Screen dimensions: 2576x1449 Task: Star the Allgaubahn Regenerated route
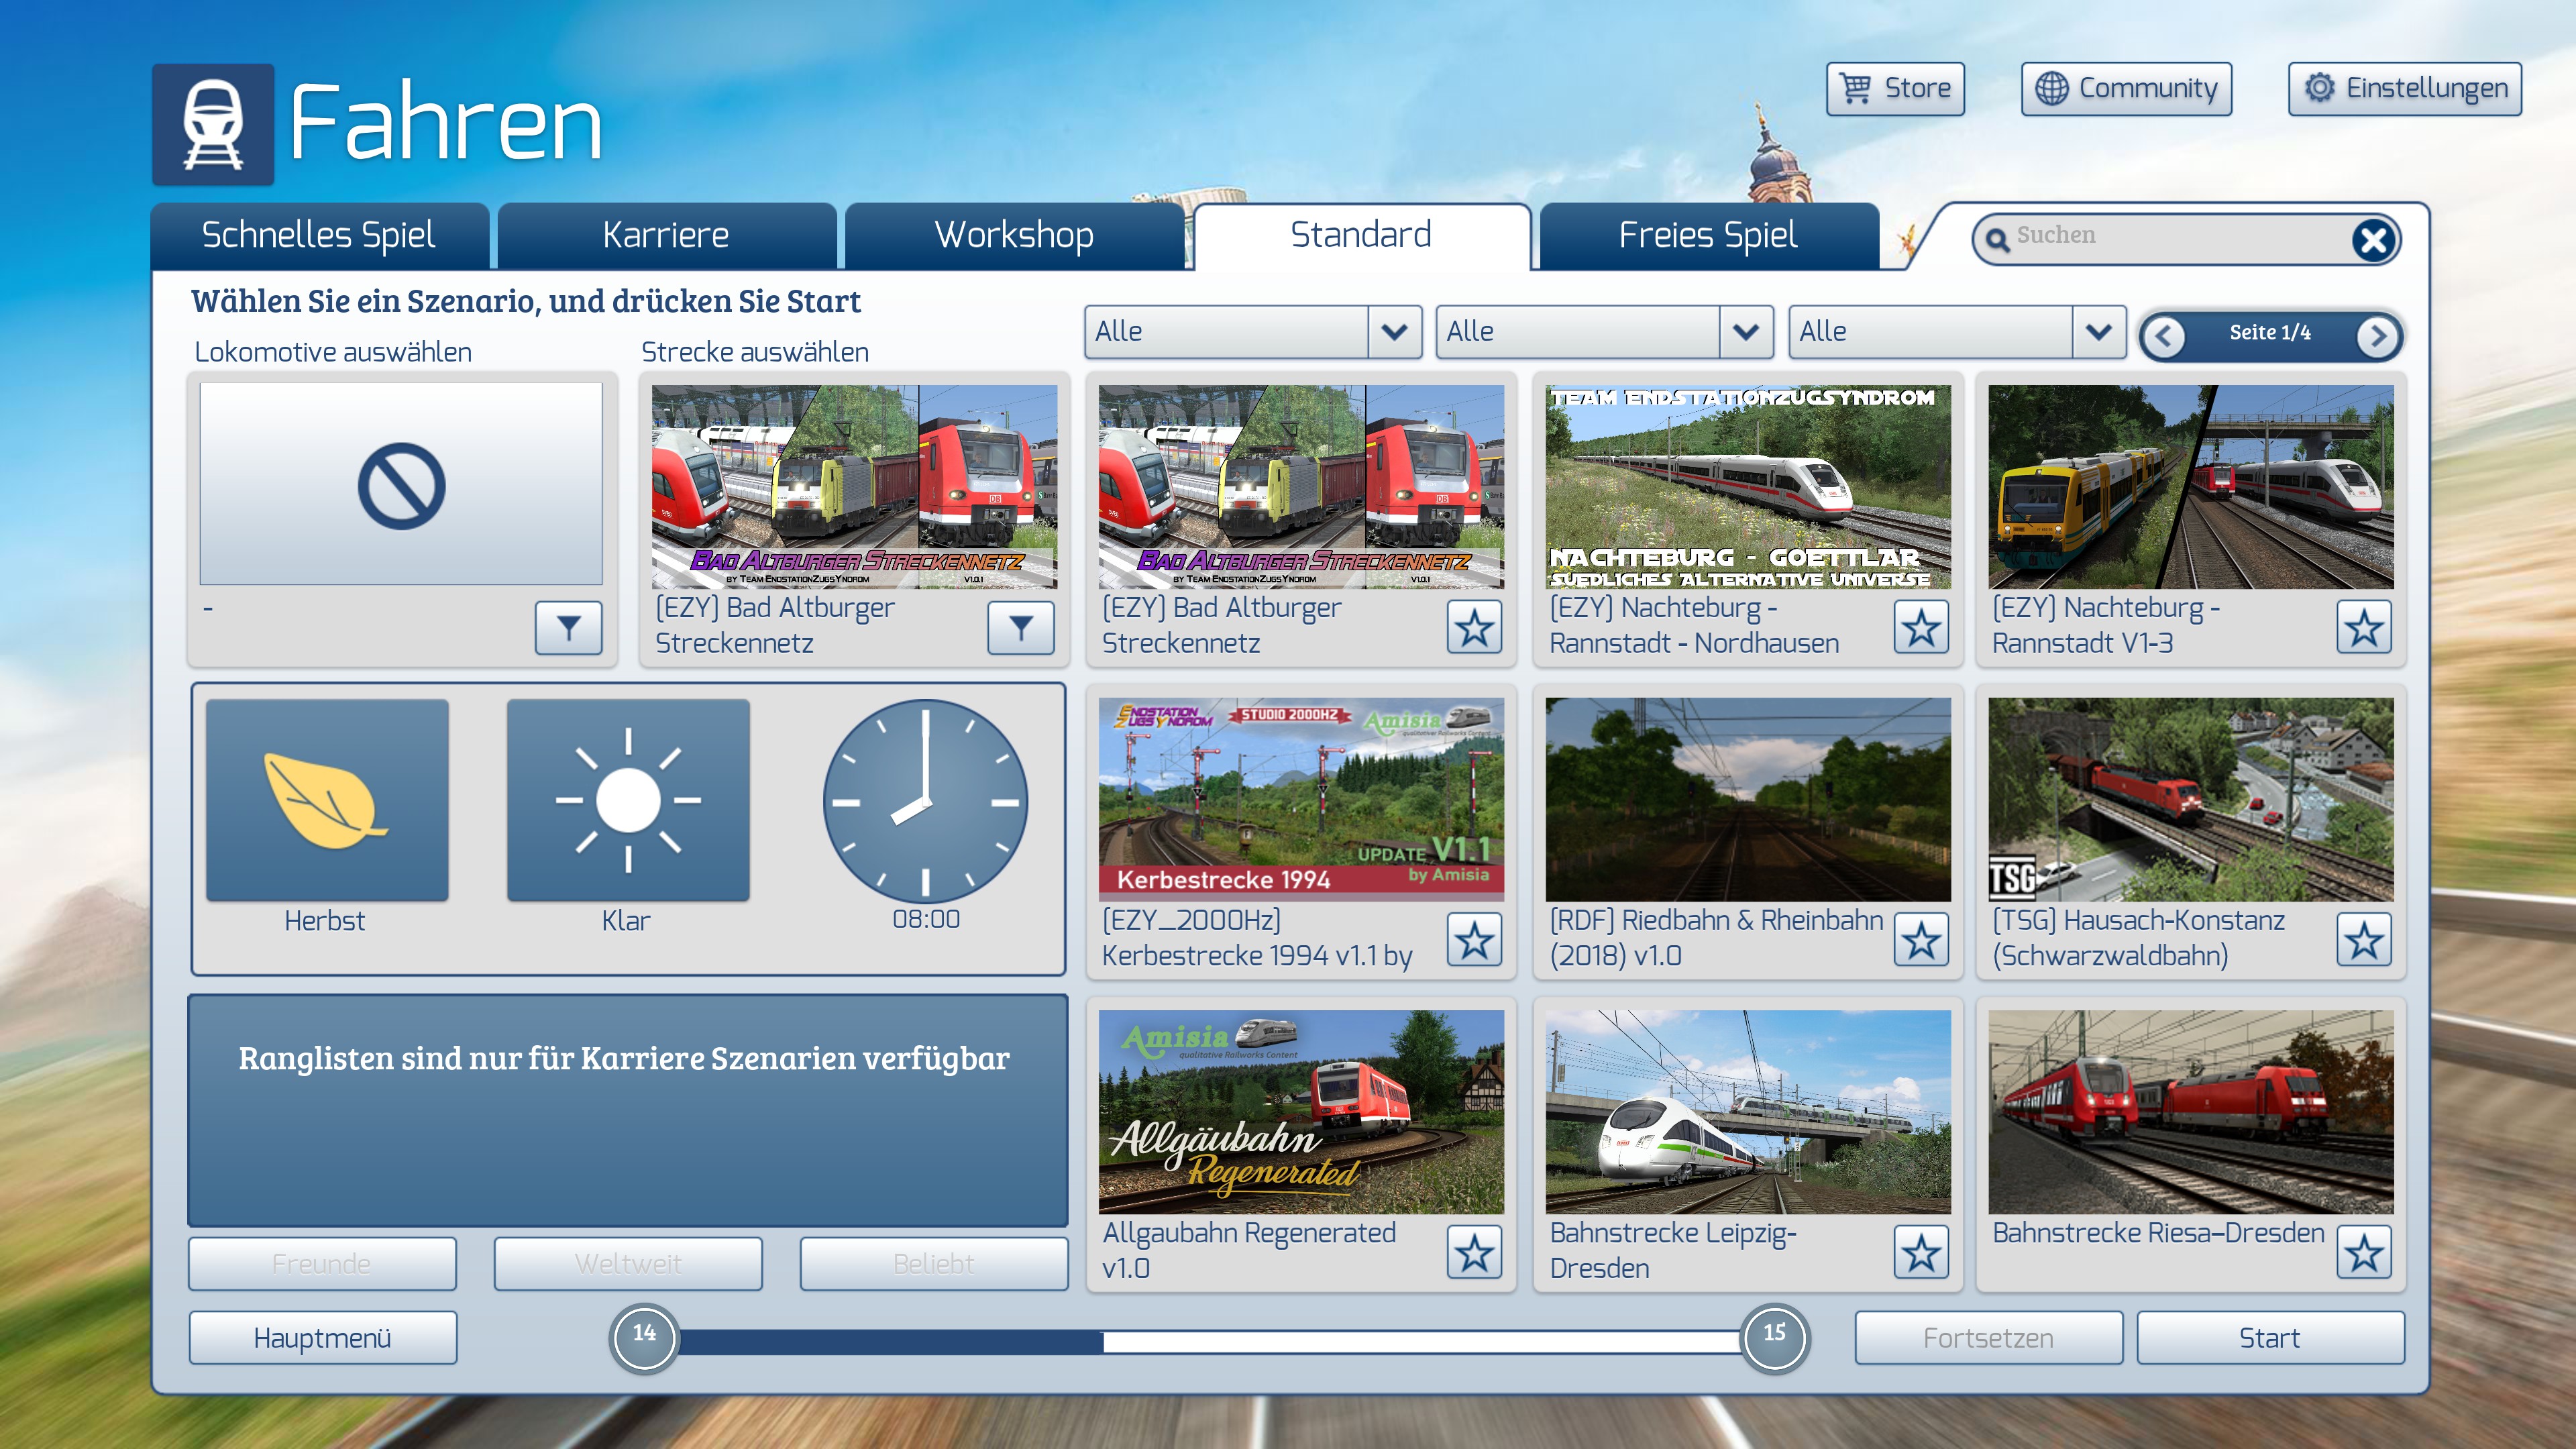coord(1474,1253)
